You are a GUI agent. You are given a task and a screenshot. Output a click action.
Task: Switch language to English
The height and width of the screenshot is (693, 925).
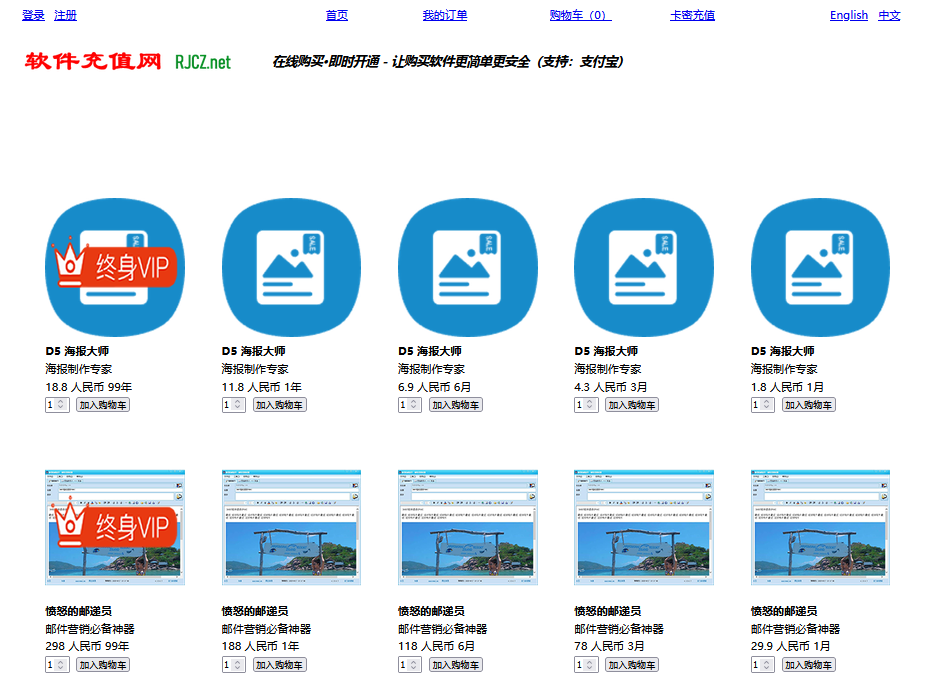pyautogui.click(x=849, y=15)
